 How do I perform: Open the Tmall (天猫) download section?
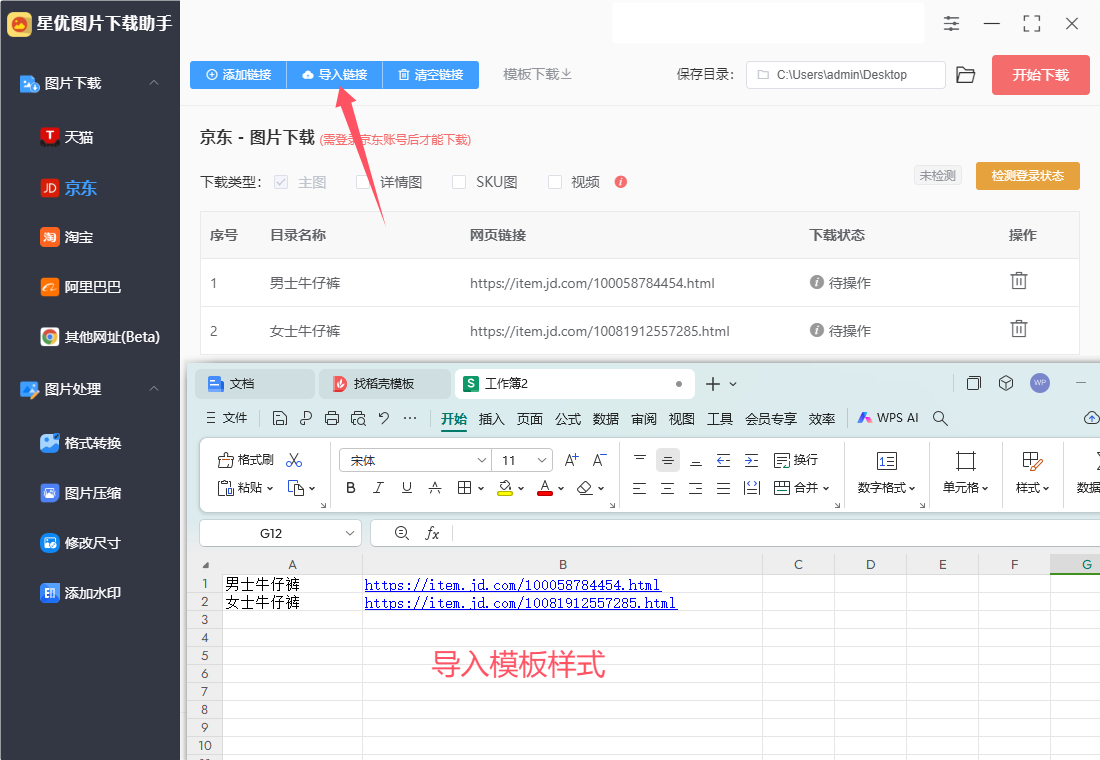click(67, 137)
